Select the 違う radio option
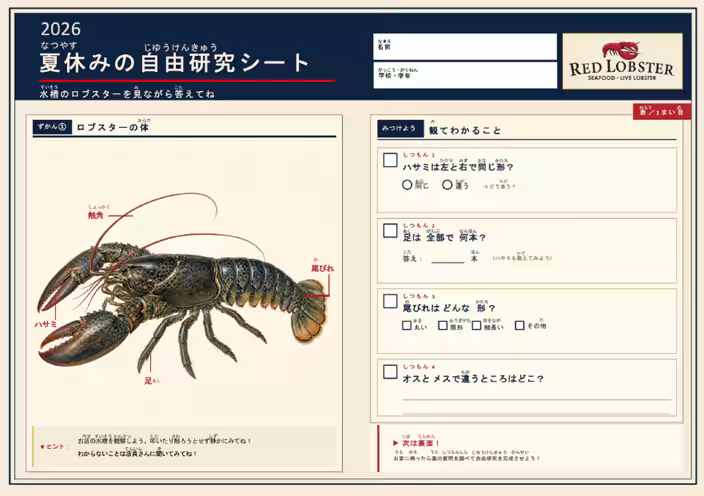 coord(447,184)
